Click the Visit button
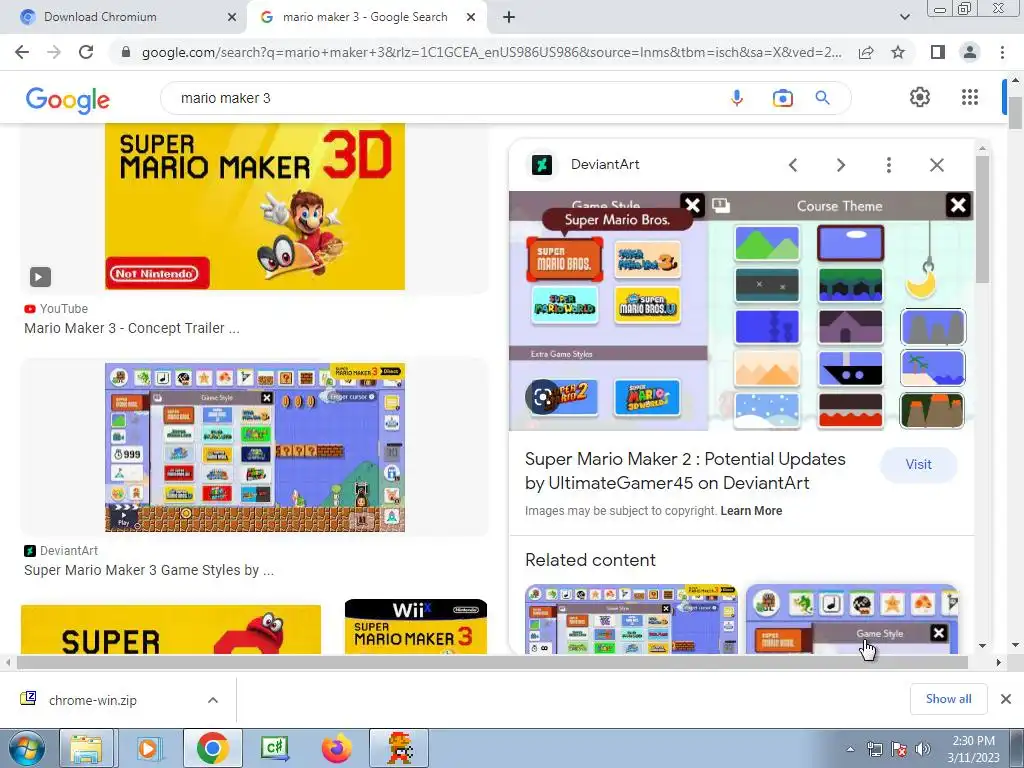Screen dimensions: 1024x768 (918, 464)
